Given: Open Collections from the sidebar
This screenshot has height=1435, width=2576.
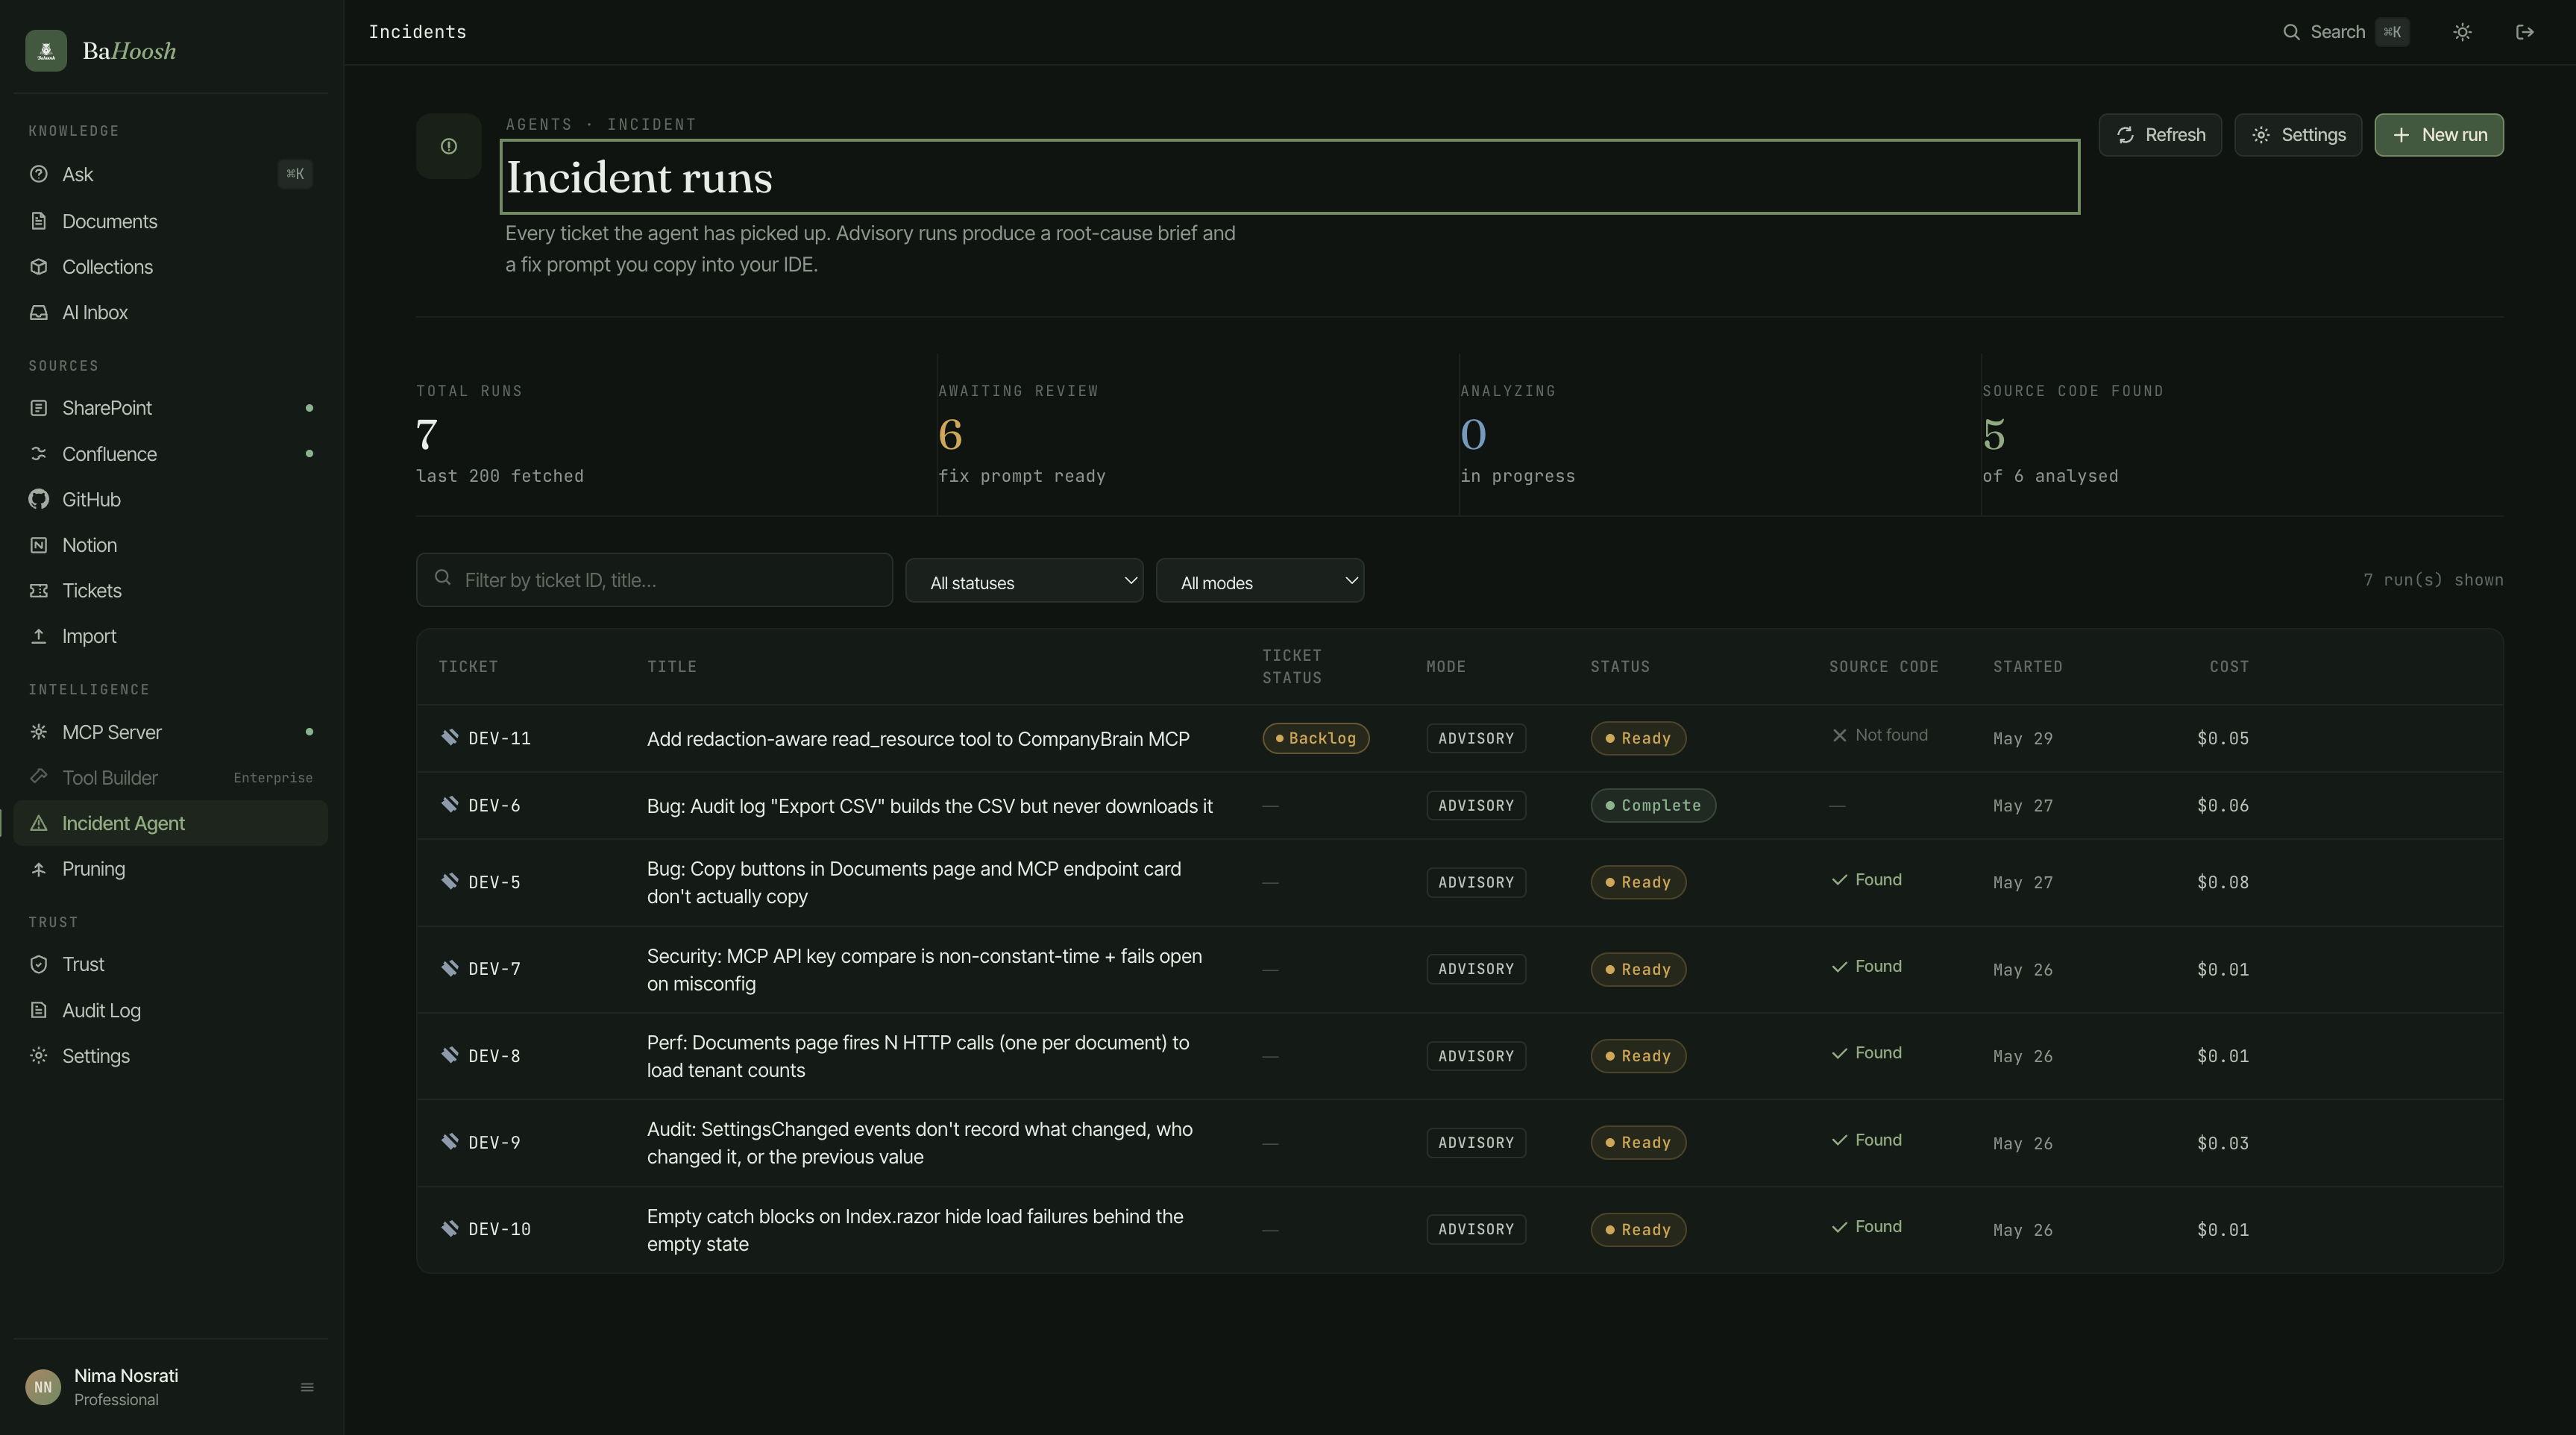Looking at the screenshot, I should [x=170, y=267].
